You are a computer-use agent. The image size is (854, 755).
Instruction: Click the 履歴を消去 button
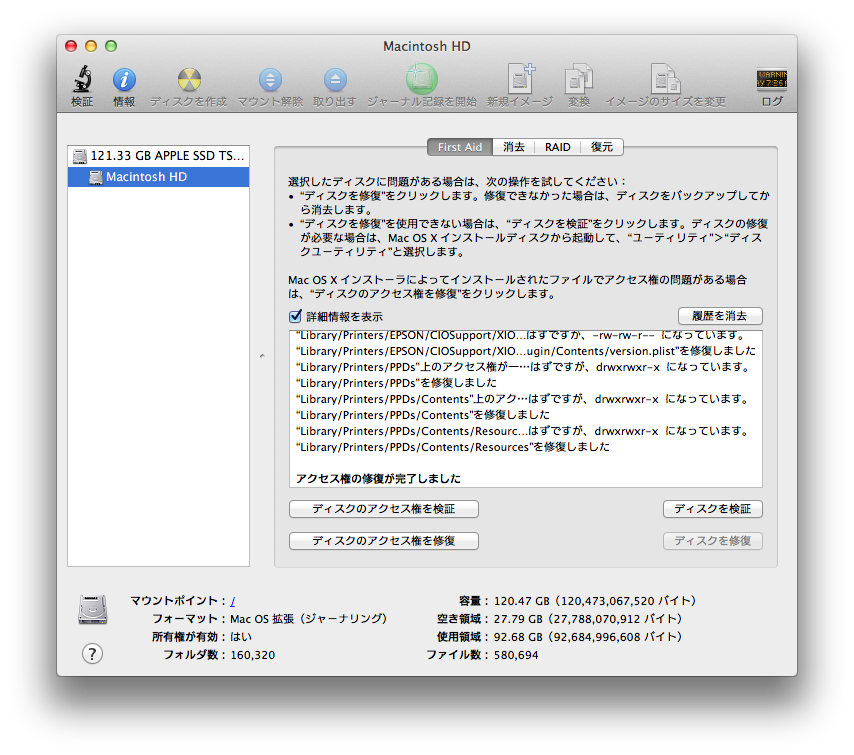(720, 316)
